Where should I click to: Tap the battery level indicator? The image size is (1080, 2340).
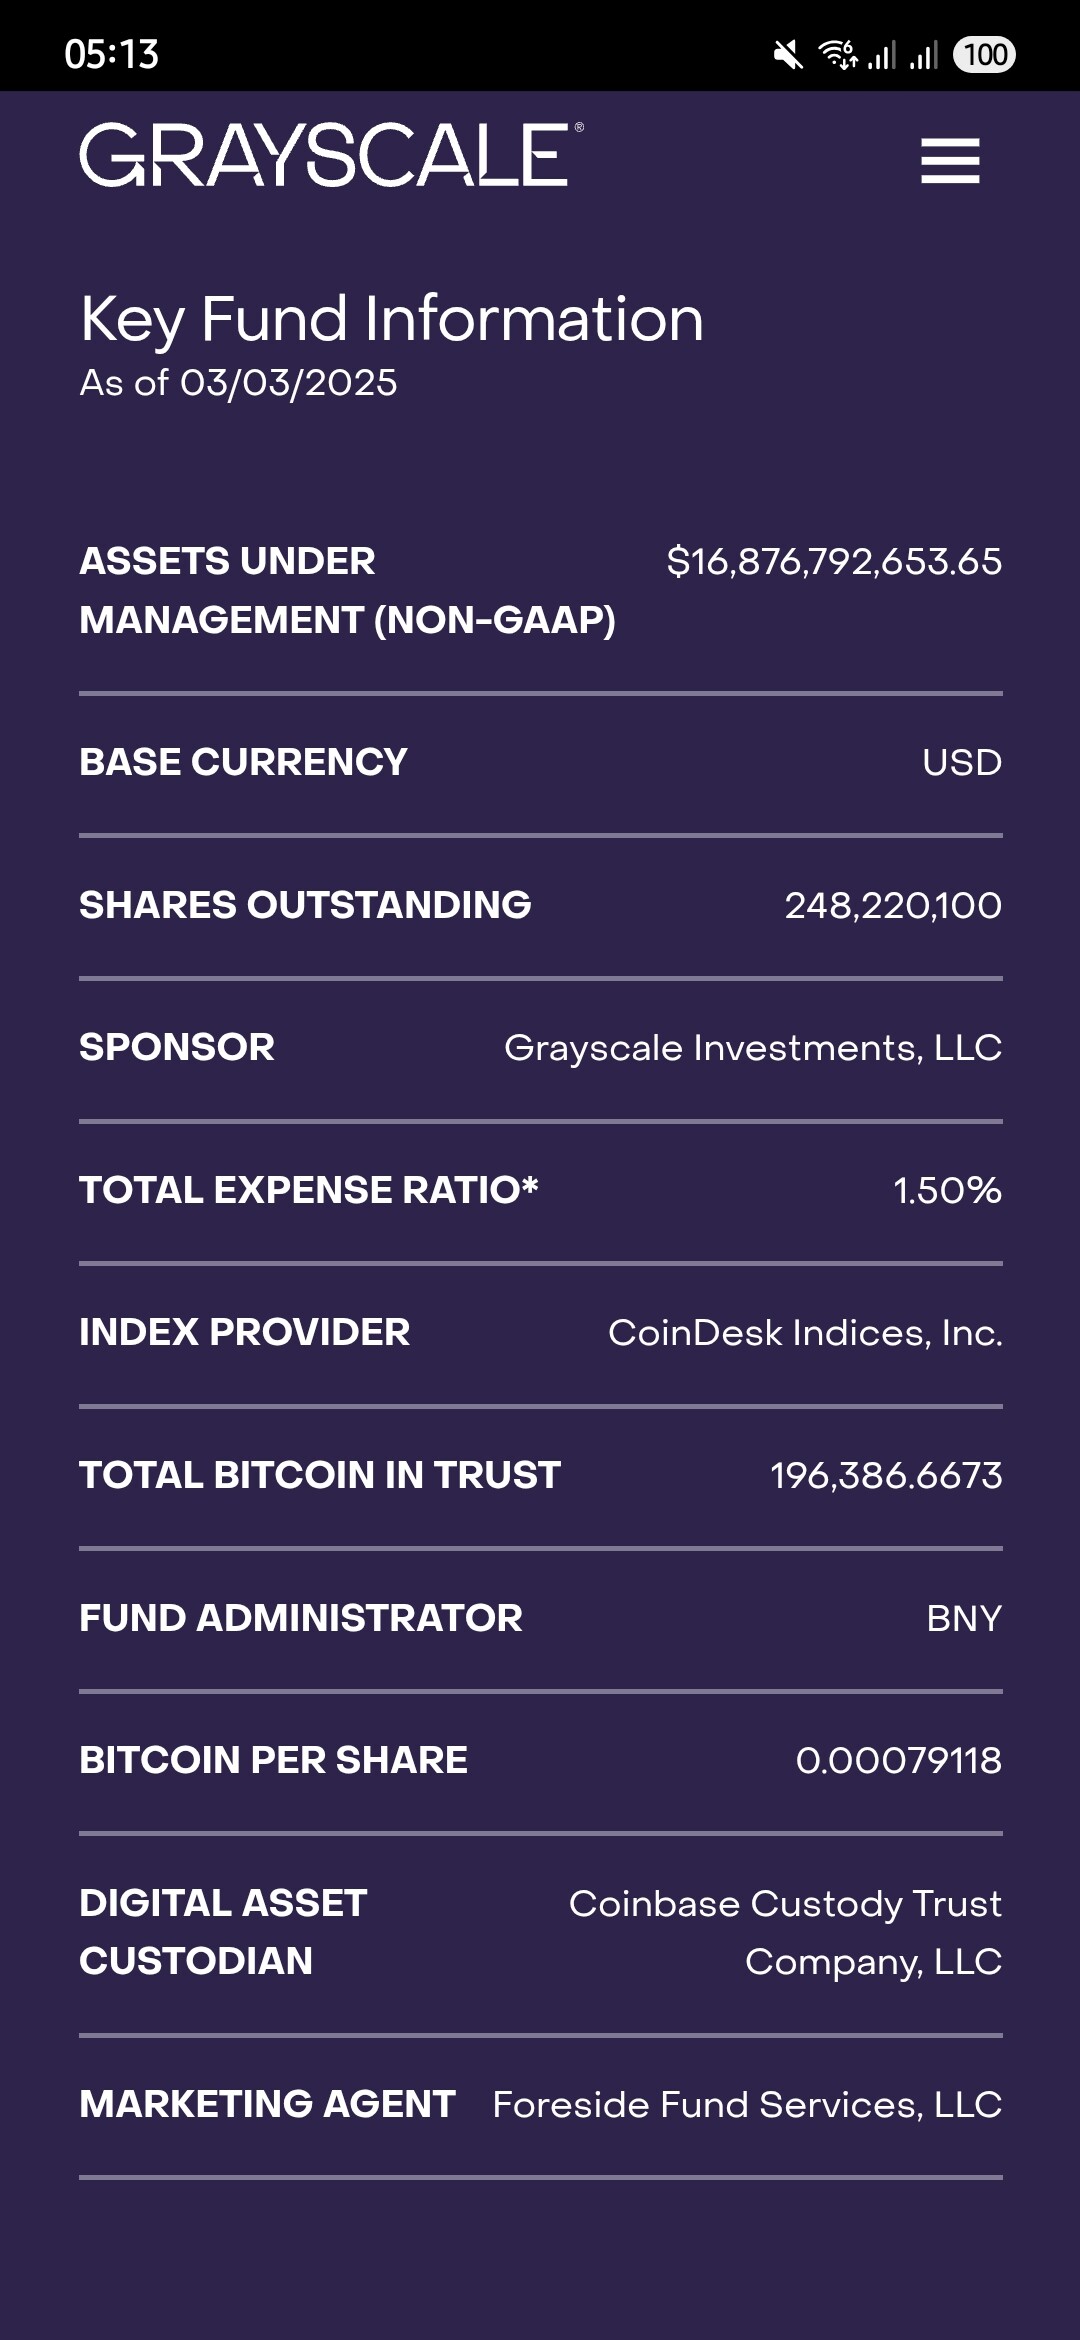[x=984, y=54]
